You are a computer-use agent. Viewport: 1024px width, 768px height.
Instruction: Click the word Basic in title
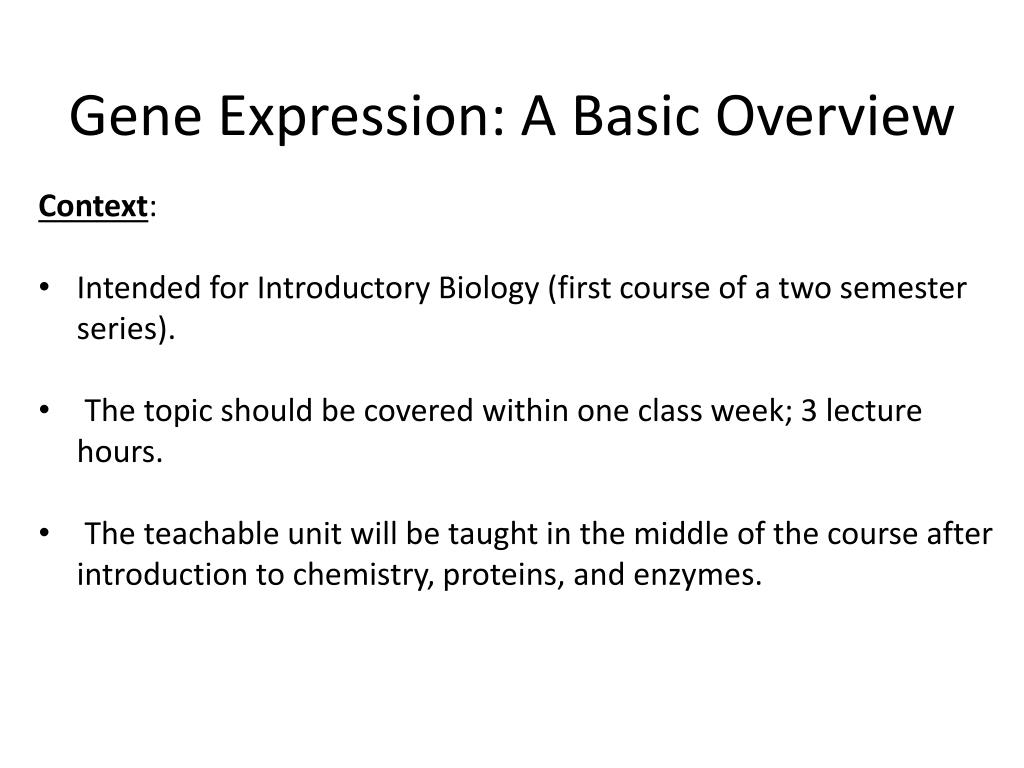click(x=635, y=118)
